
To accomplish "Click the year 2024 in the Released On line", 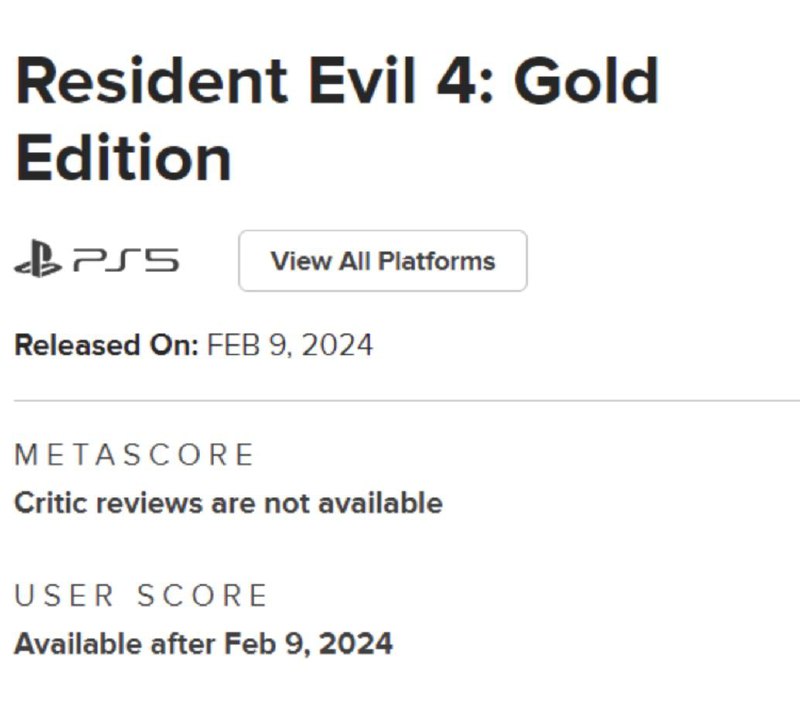I will pos(337,345).
